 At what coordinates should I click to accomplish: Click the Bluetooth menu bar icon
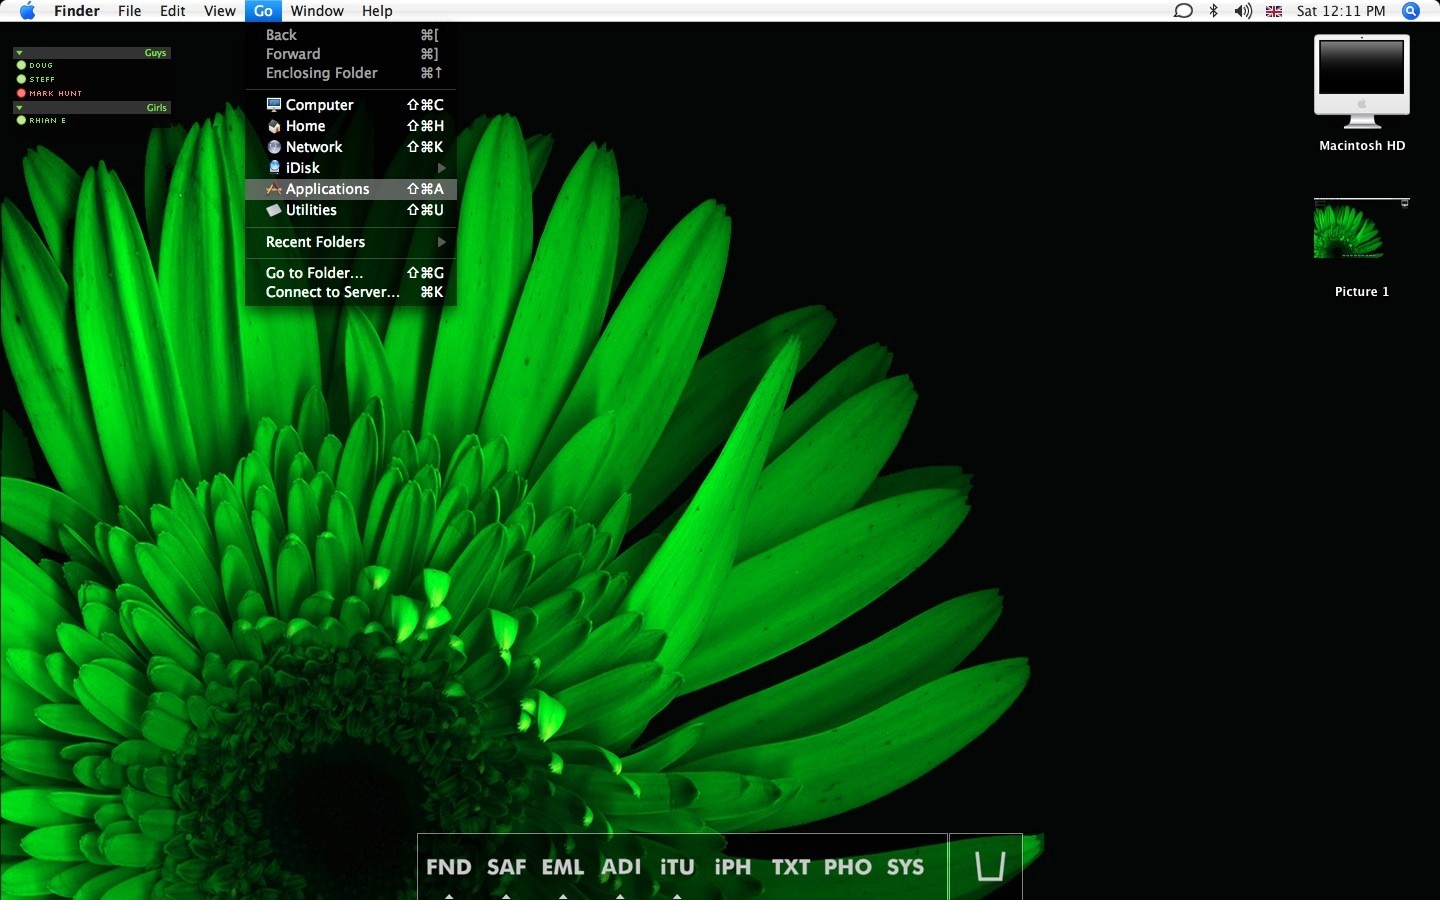1214,11
